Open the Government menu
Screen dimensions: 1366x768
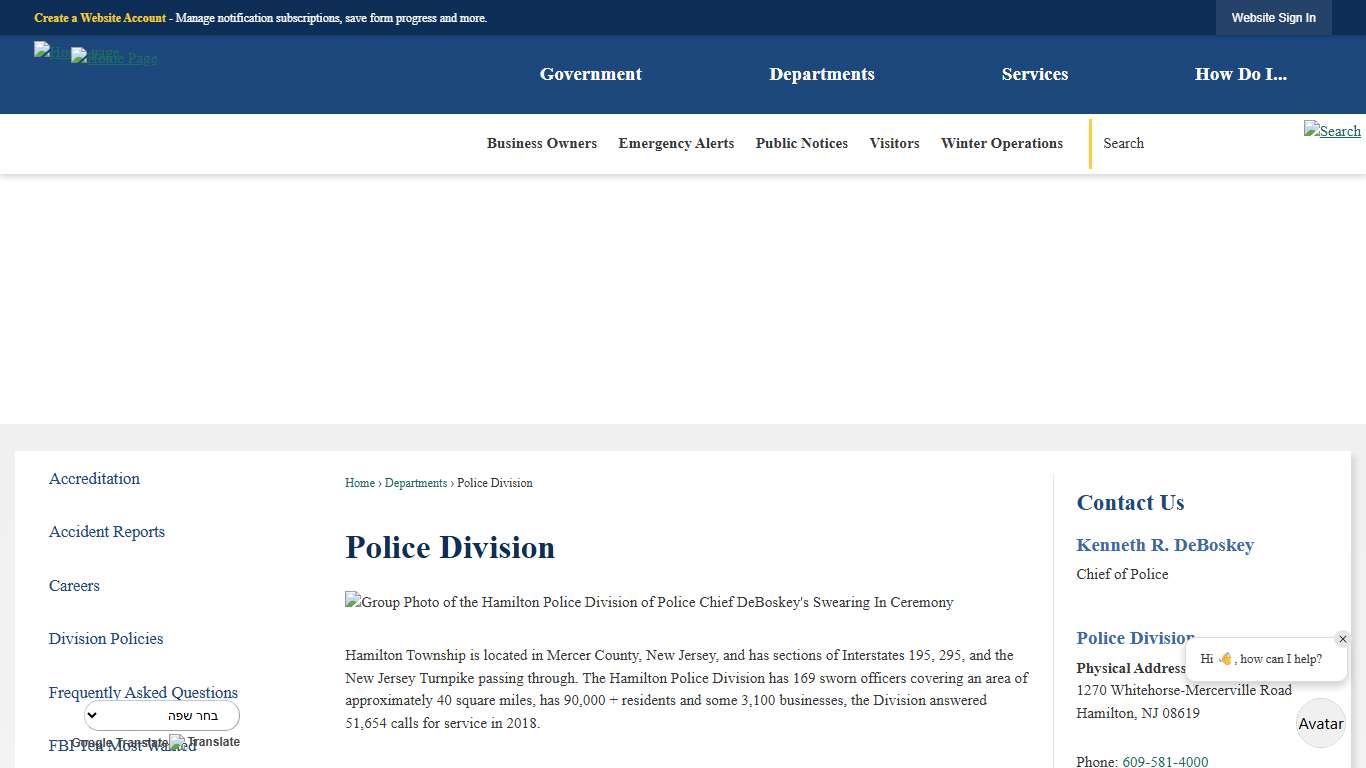[590, 74]
